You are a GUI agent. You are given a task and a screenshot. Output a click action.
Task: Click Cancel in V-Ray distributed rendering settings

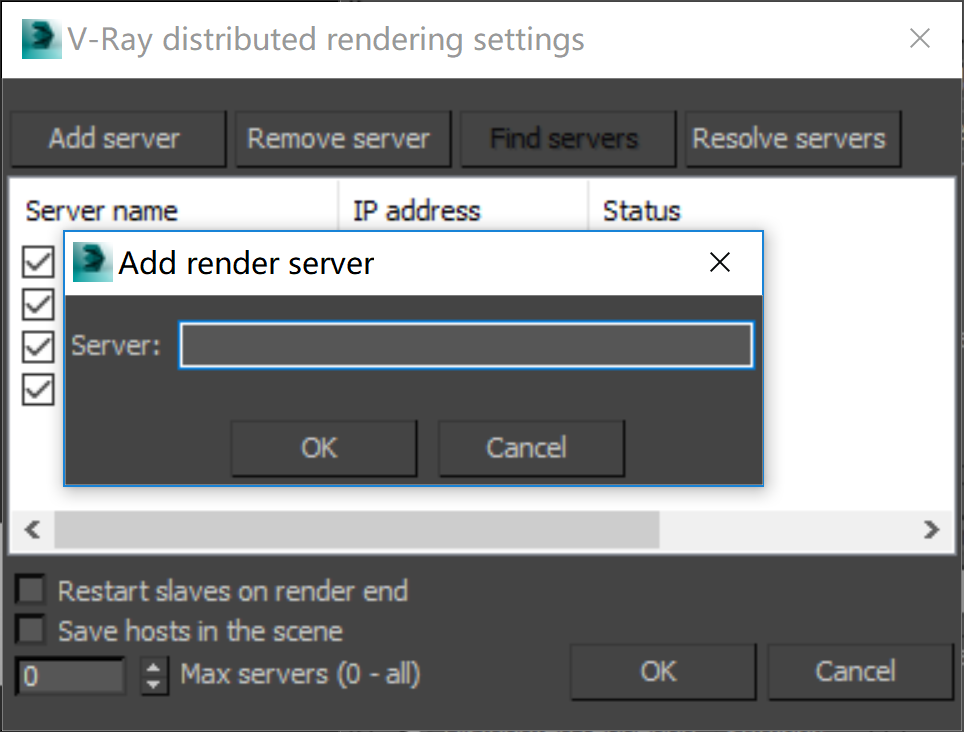point(859,672)
